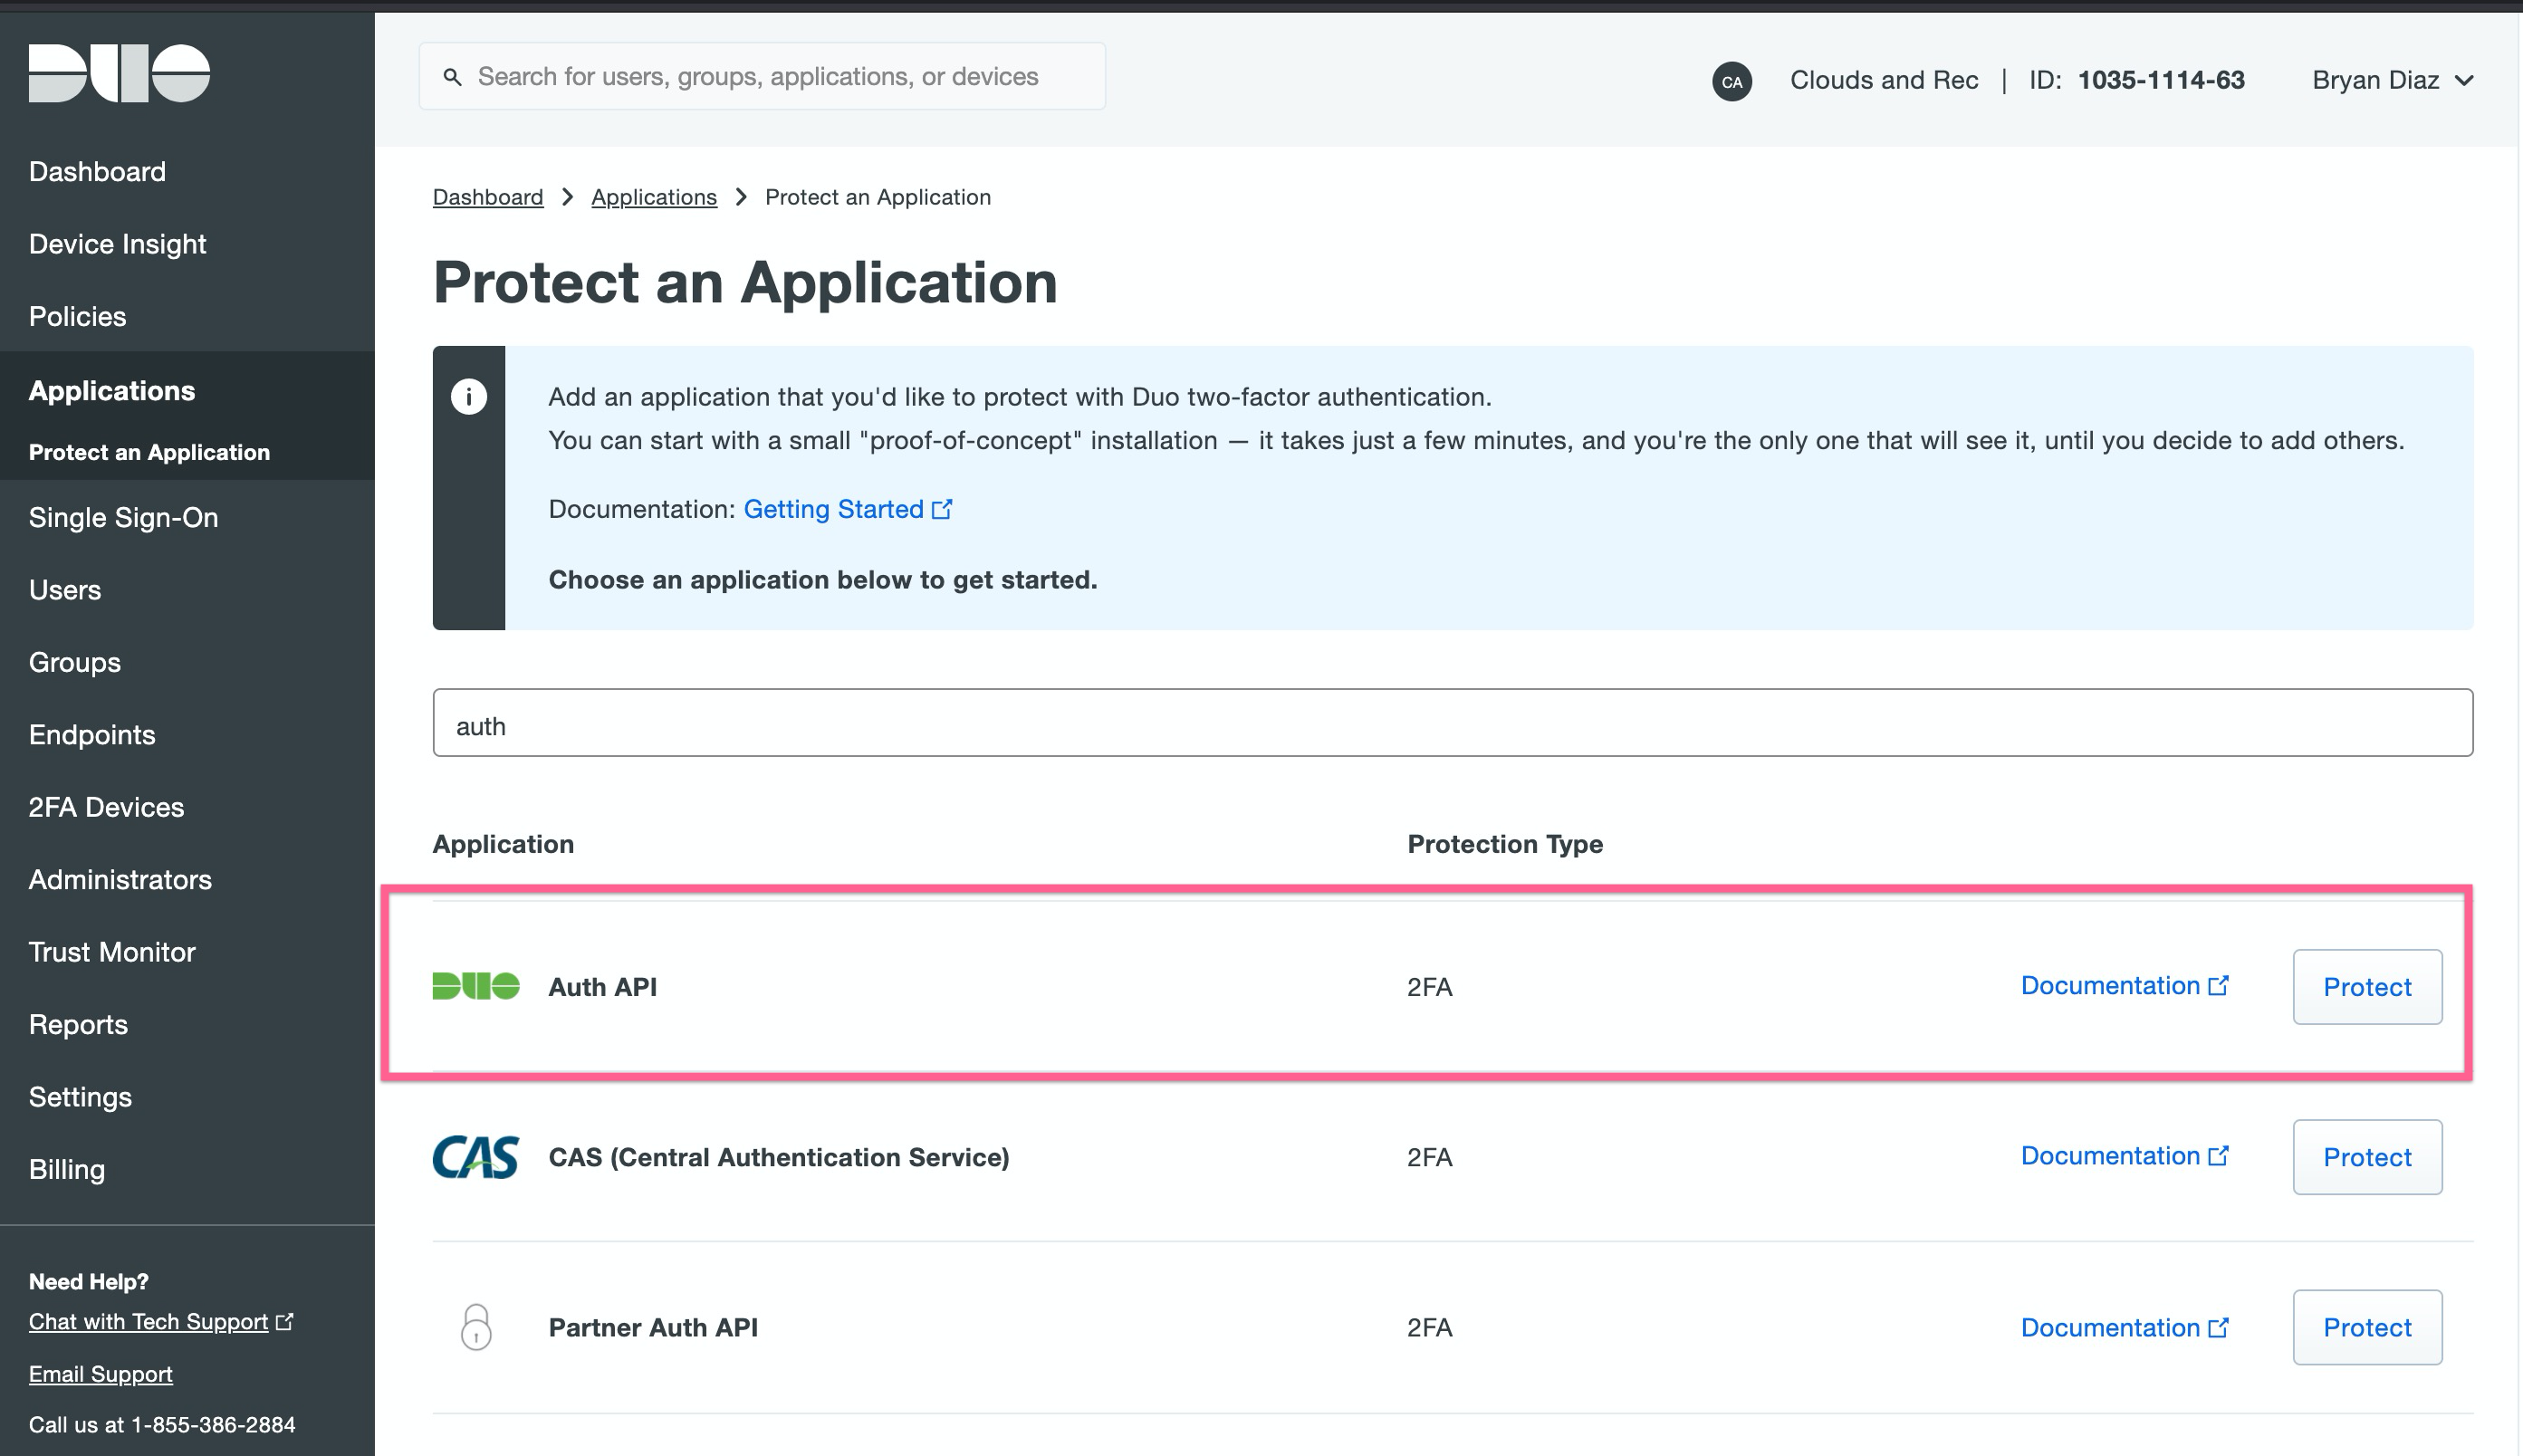Open the Bryan Diaz account dropdown
This screenshot has height=1456, width=2523.
pos(2392,80)
